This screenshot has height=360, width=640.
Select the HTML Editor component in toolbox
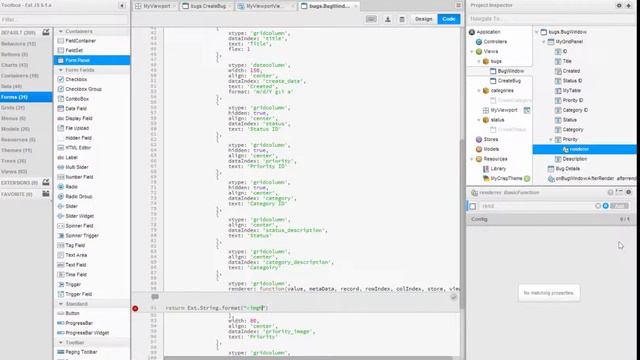tap(92, 148)
